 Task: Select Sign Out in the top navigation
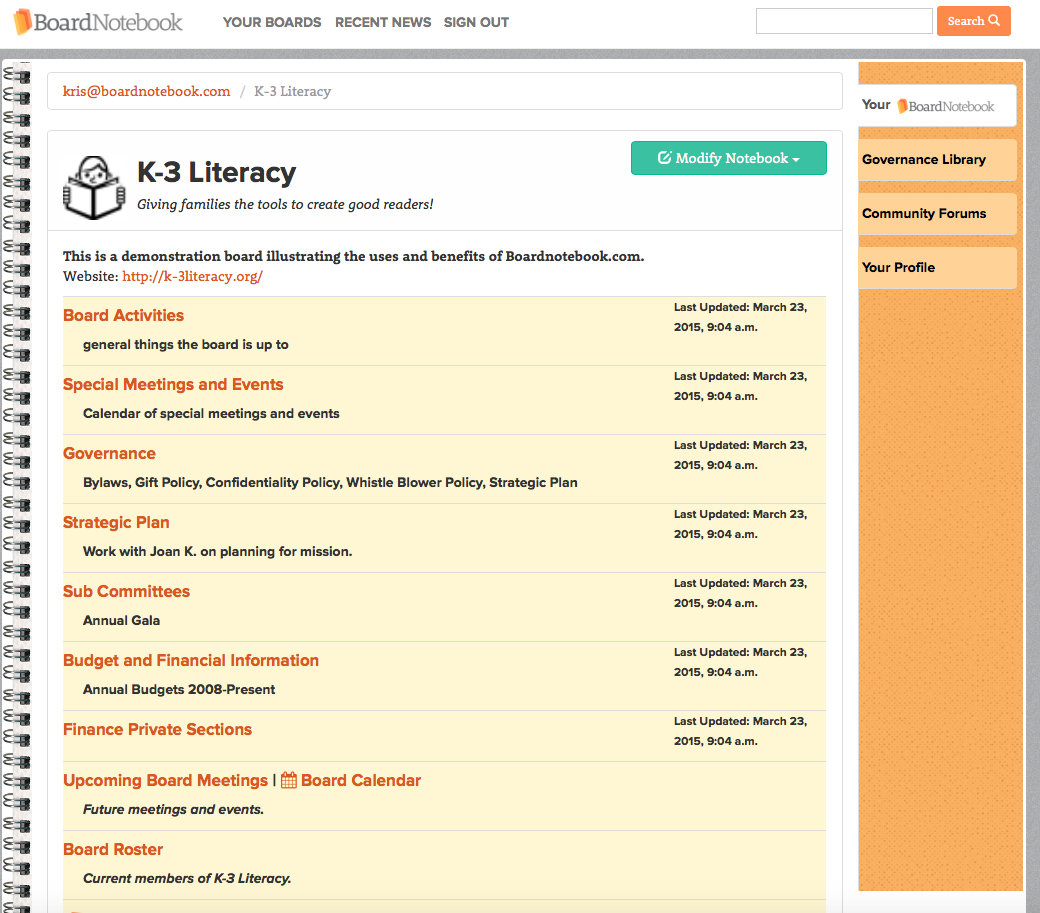coord(476,23)
